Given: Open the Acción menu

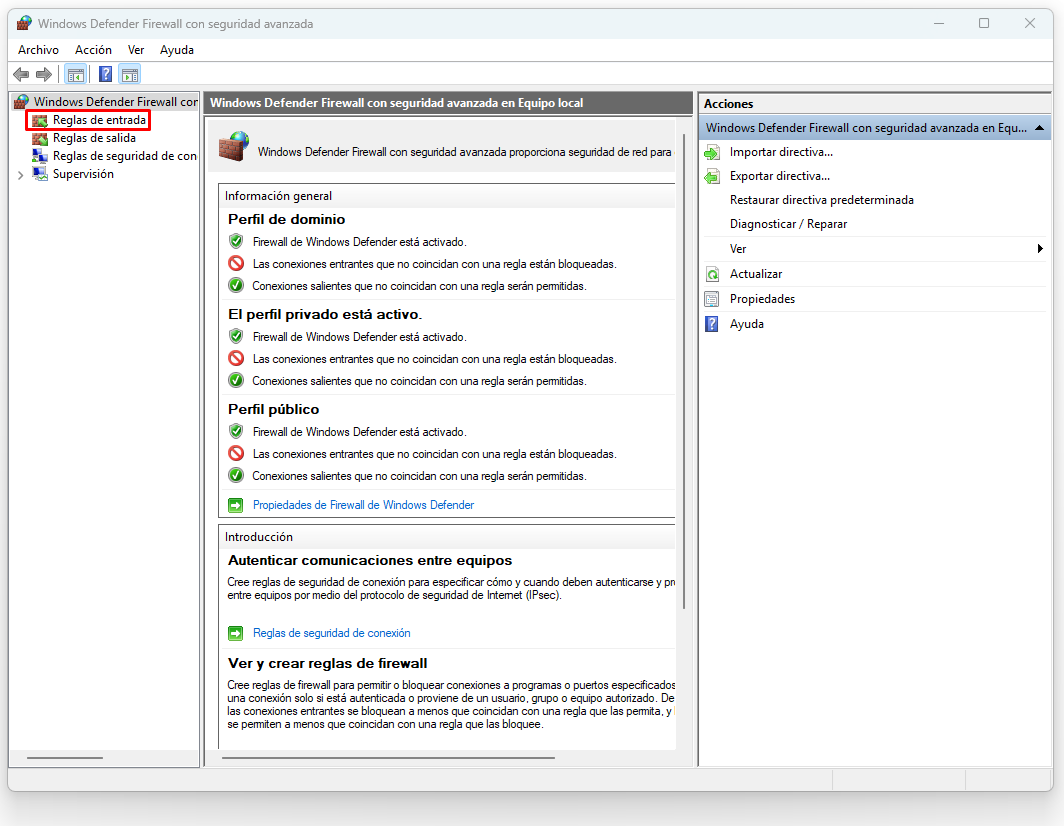Looking at the screenshot, I should point(93,50).
